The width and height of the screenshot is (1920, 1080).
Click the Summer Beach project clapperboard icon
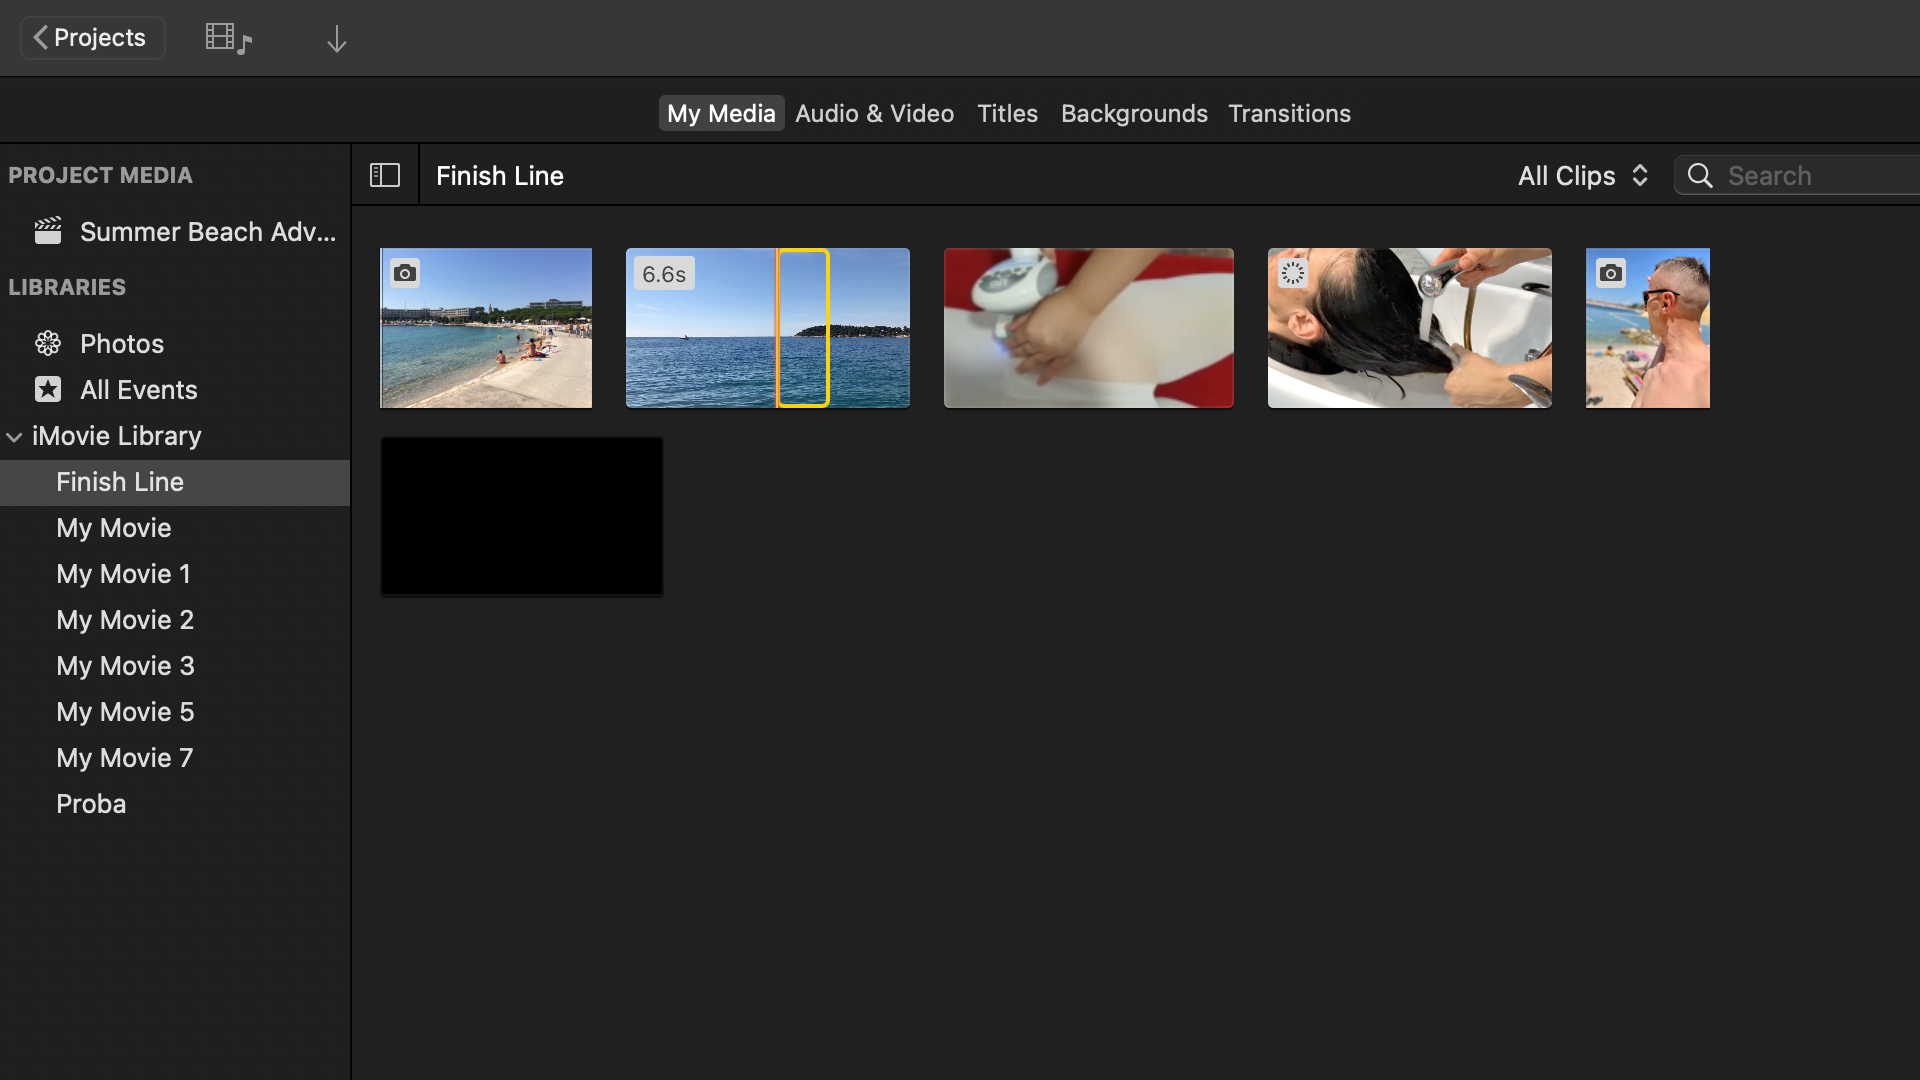(48, 232)
